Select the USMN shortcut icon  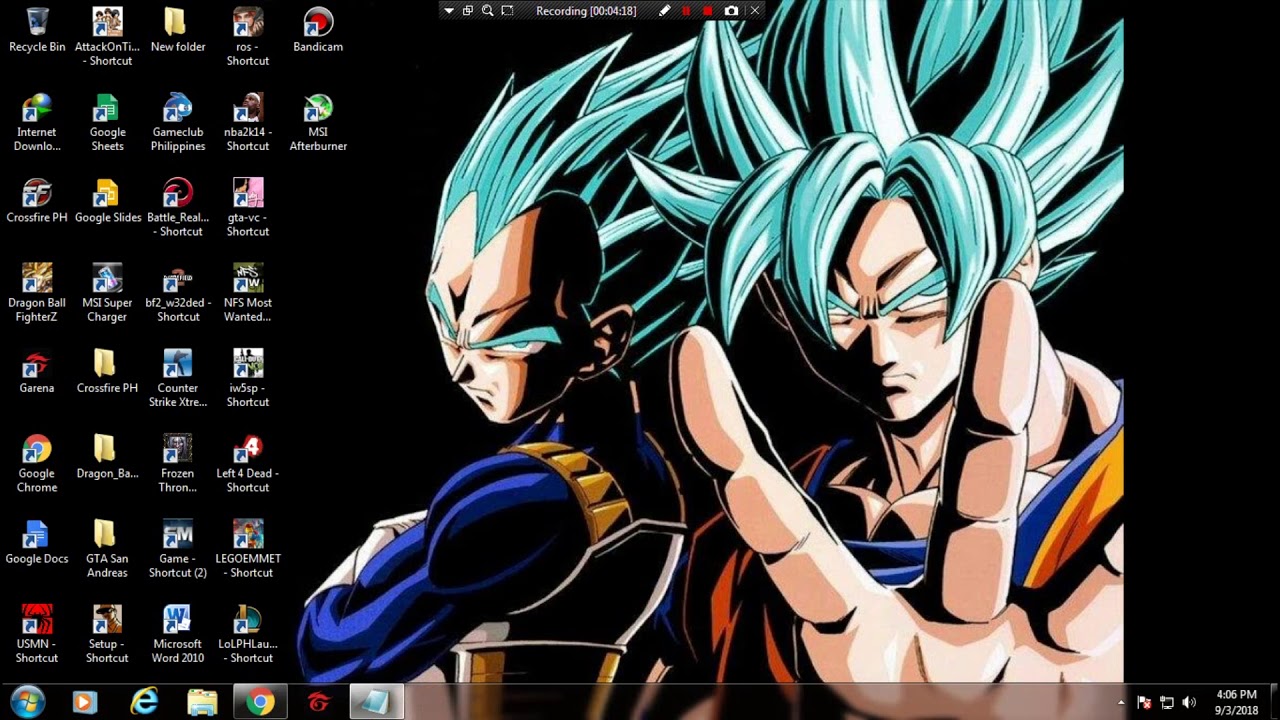point(37,634)
